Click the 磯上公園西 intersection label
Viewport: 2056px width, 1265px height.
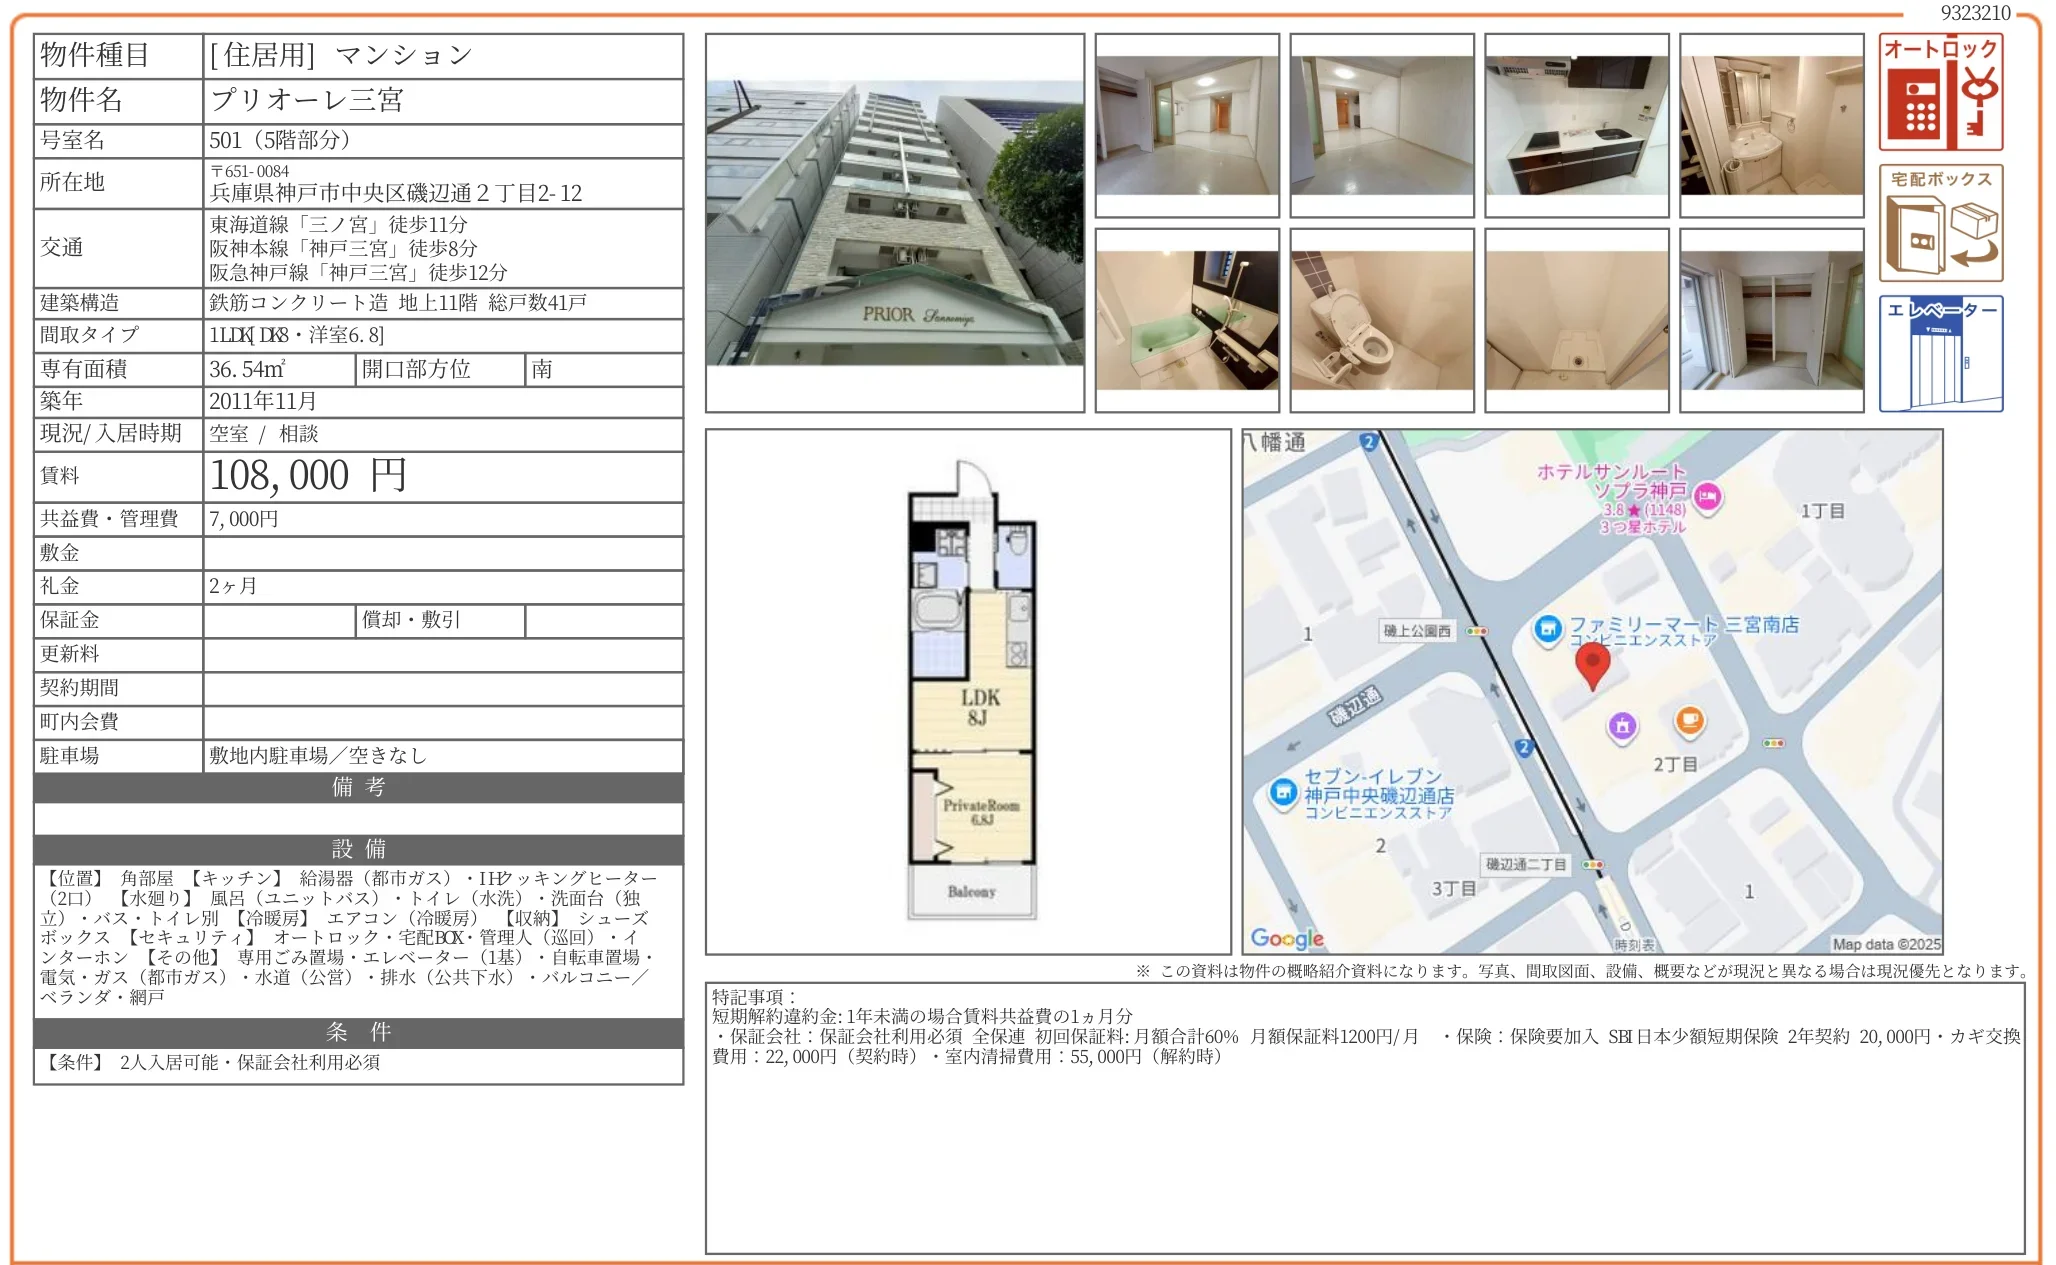(1417, 631)
